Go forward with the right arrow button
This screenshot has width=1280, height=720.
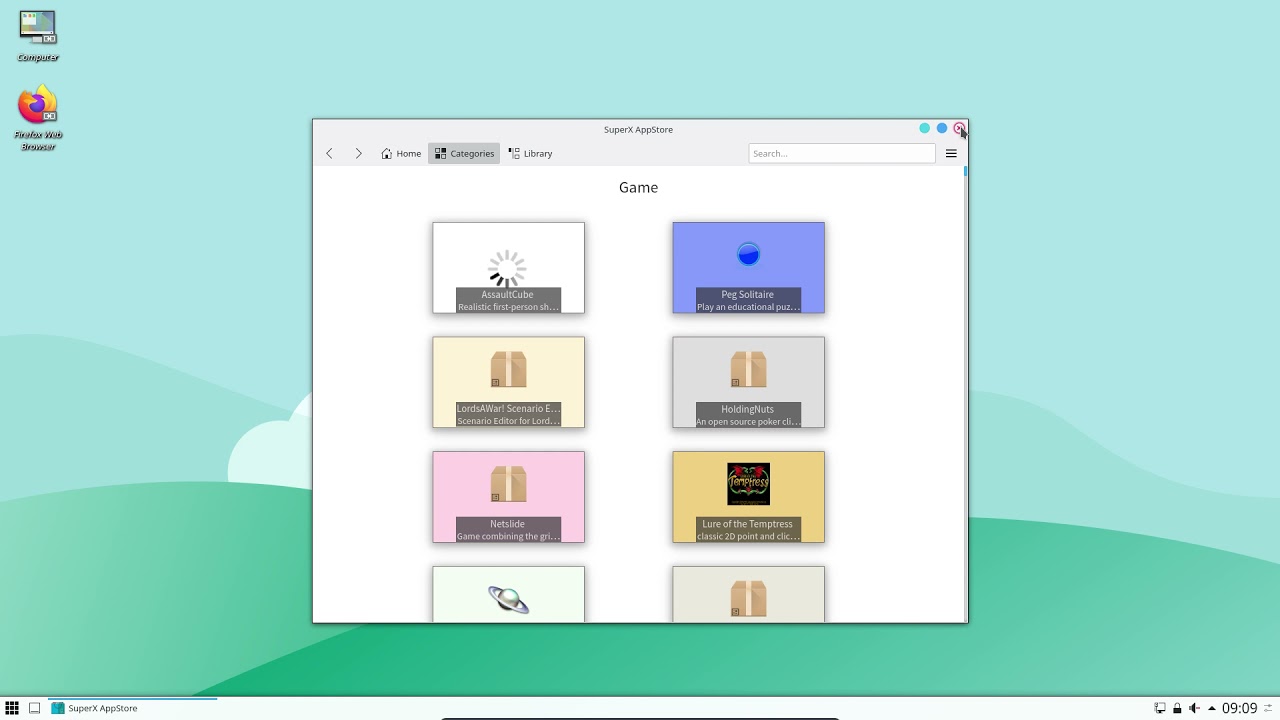[x=358, y=153]
